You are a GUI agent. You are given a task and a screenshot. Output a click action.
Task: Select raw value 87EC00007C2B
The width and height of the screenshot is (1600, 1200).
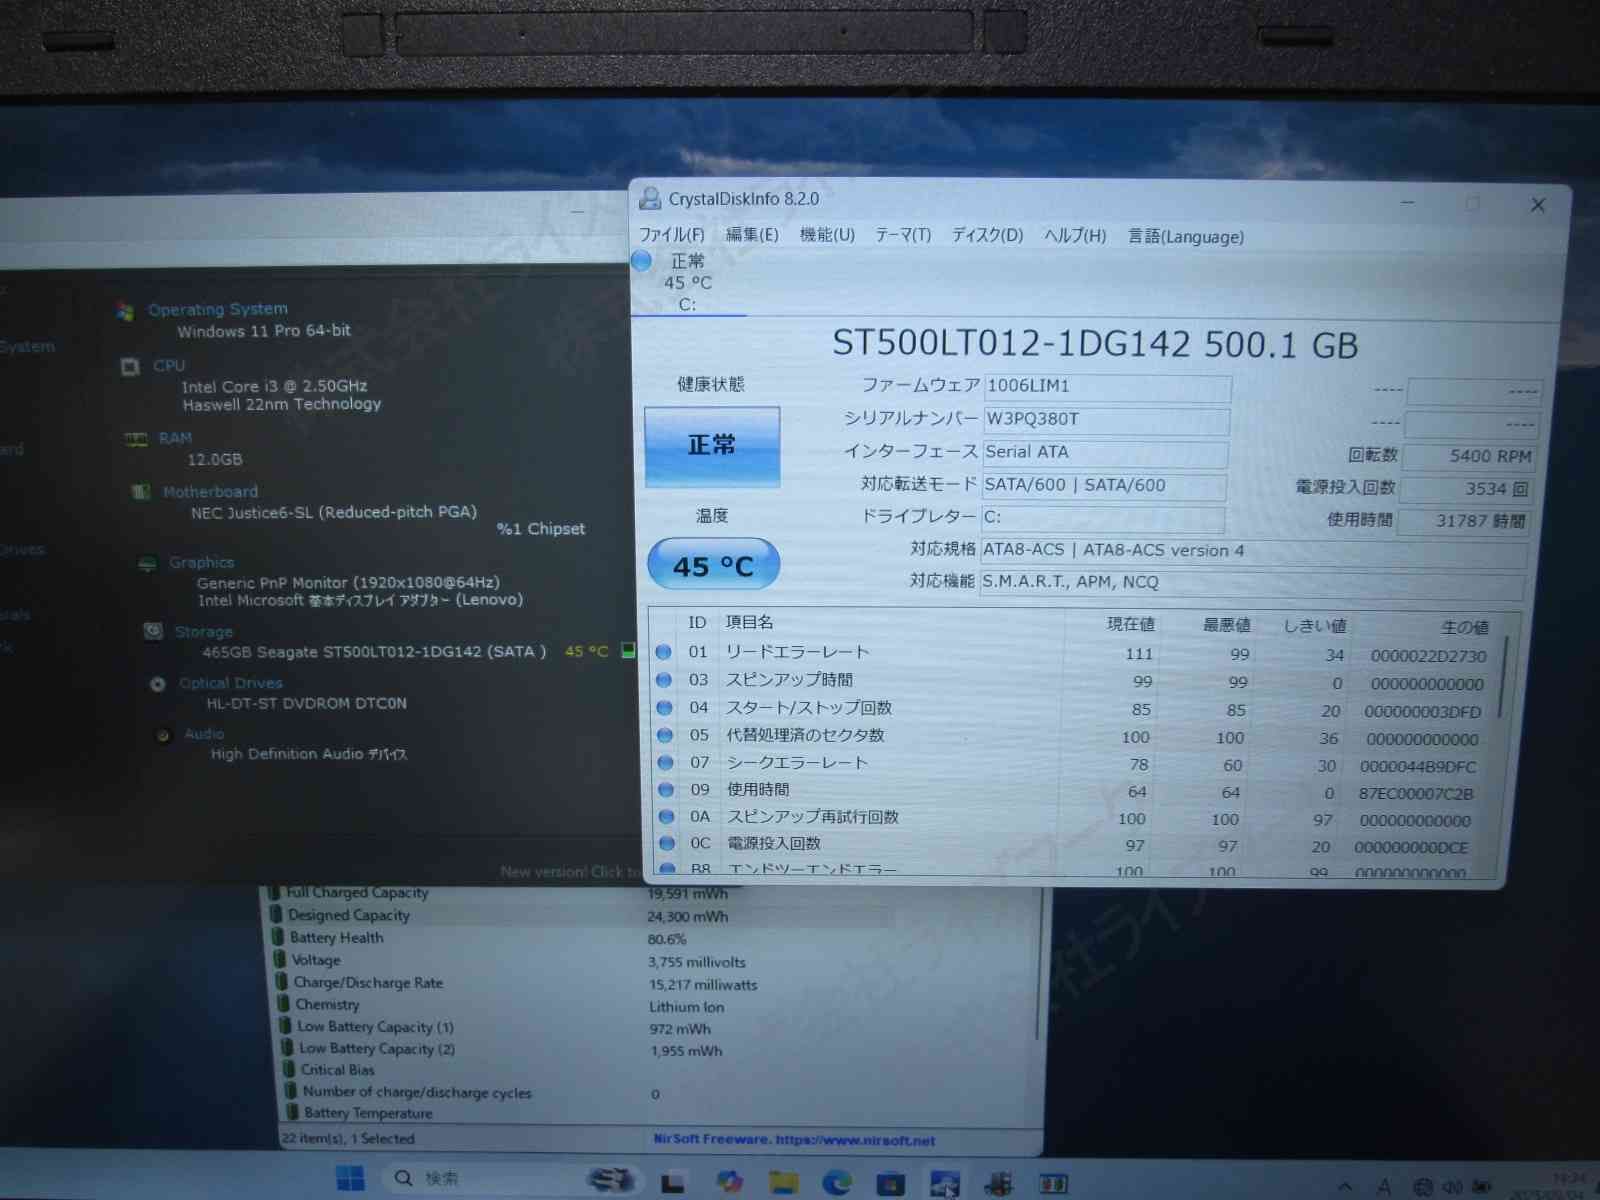click(x=1415, y=794)
